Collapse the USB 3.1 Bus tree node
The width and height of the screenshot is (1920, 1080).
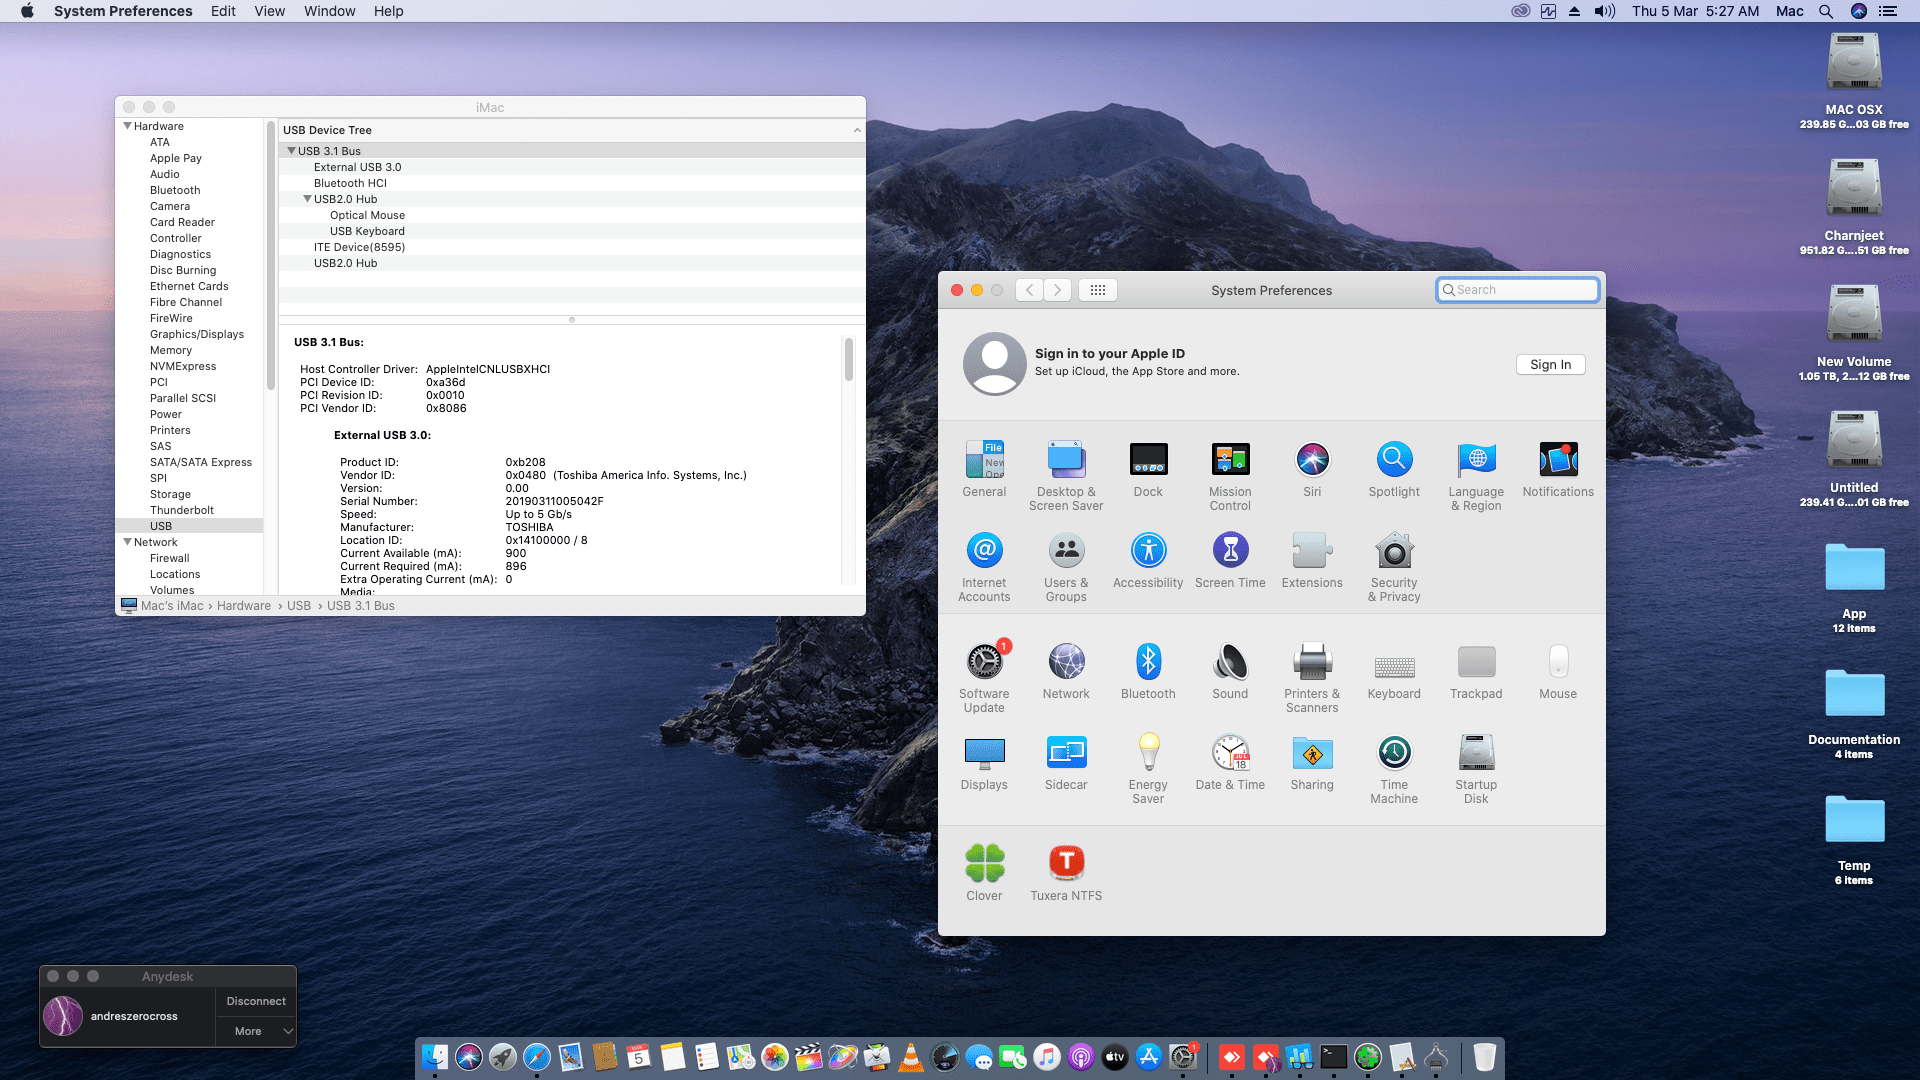tap(291, 151)
